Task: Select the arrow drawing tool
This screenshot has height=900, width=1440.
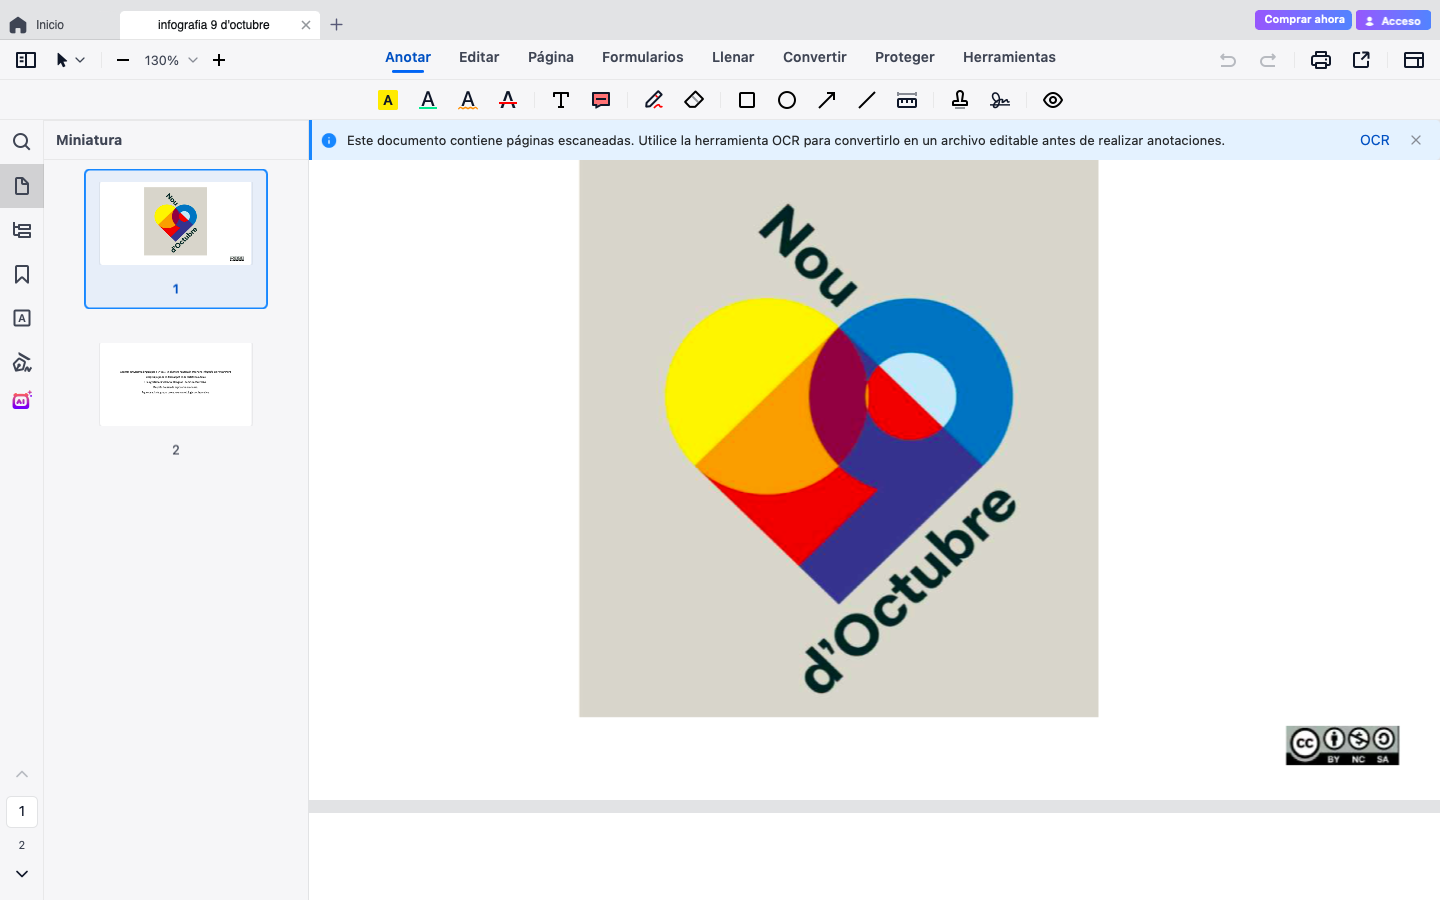Action: coord(827,100)
